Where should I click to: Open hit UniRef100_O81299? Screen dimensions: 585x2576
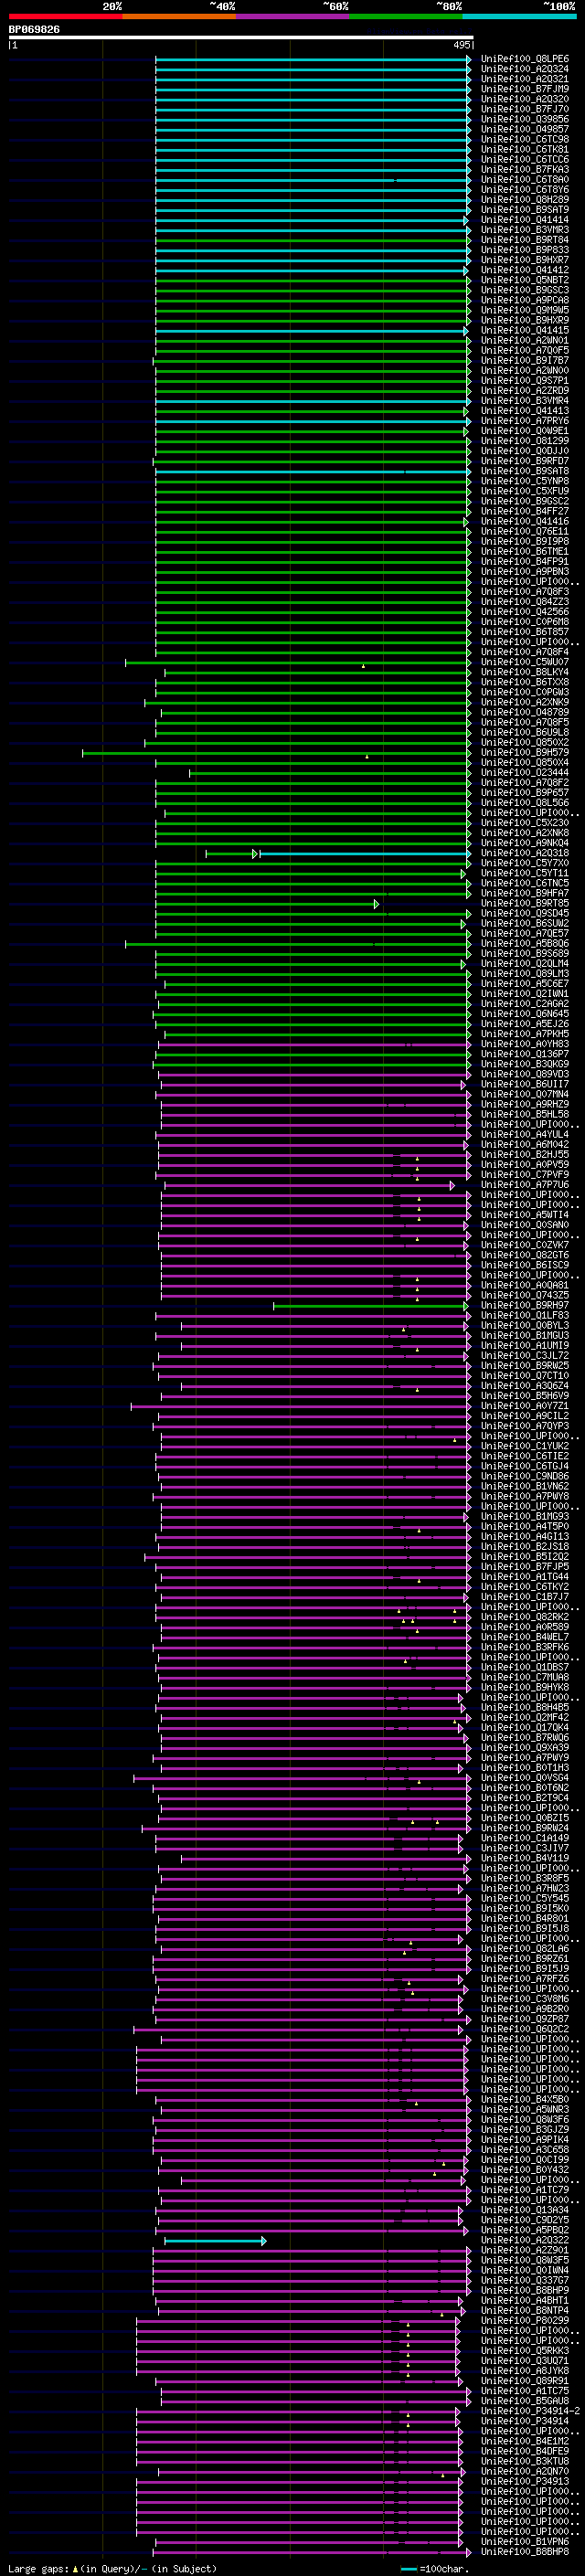click(x=525, y=441)
